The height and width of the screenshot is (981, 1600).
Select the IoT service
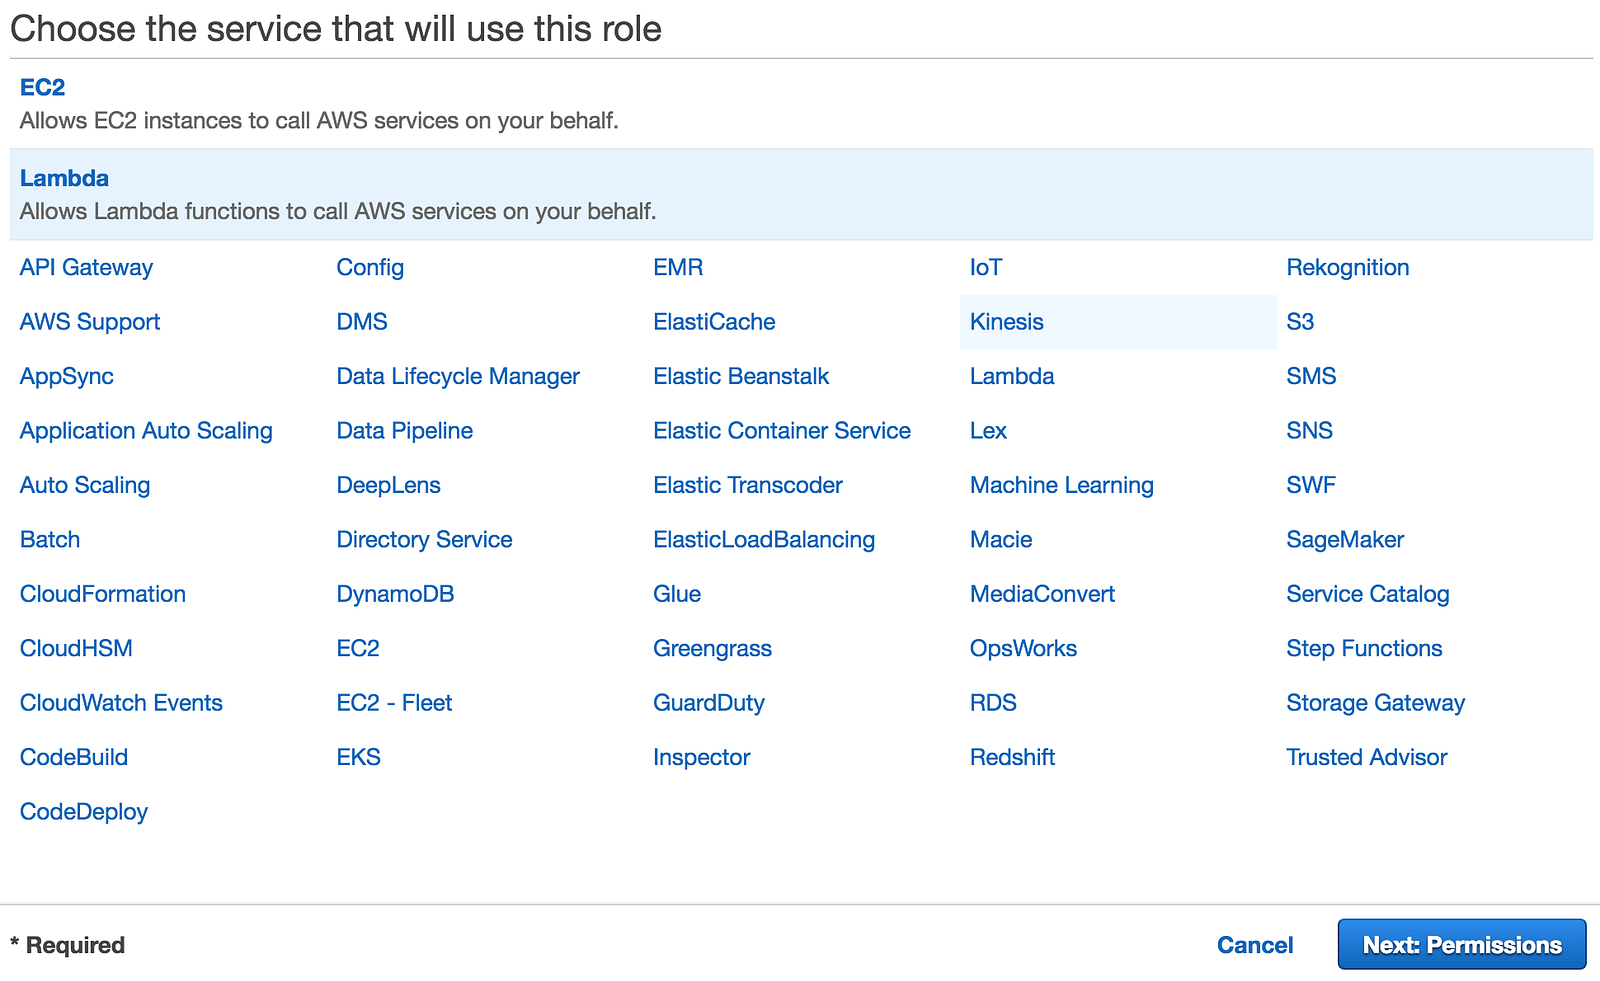pos(986,267)
